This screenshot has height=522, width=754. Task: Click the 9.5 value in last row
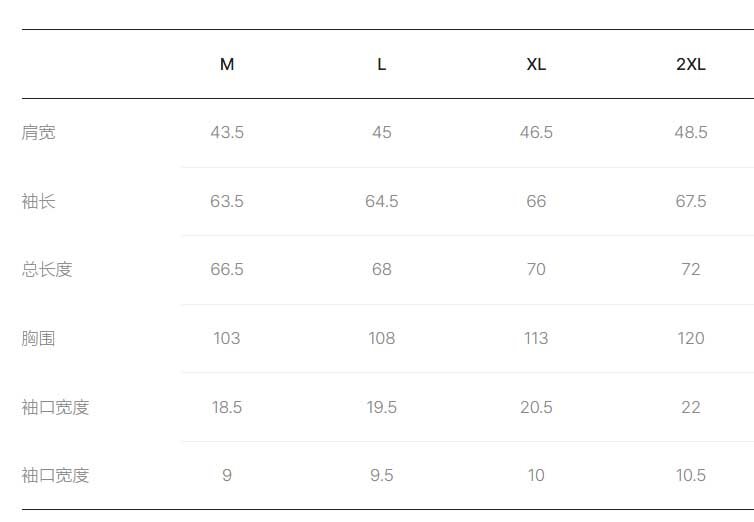pyautogui.click(x=381, y=475)
